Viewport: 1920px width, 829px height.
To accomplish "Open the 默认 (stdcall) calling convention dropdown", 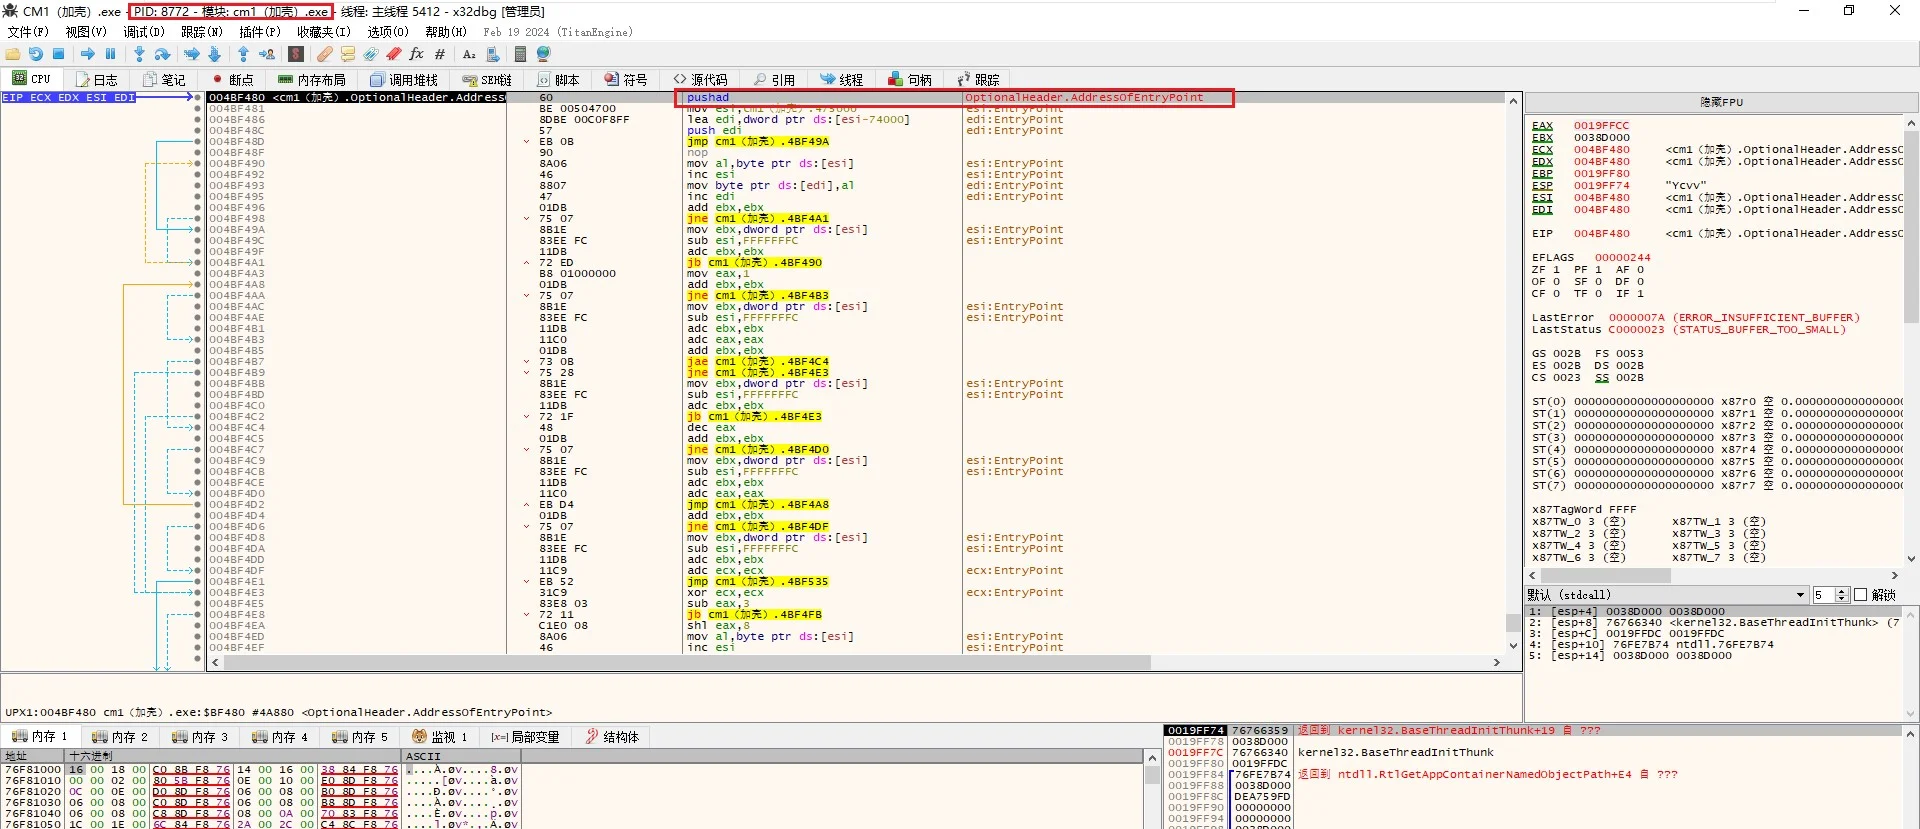I will (1667, 595).
